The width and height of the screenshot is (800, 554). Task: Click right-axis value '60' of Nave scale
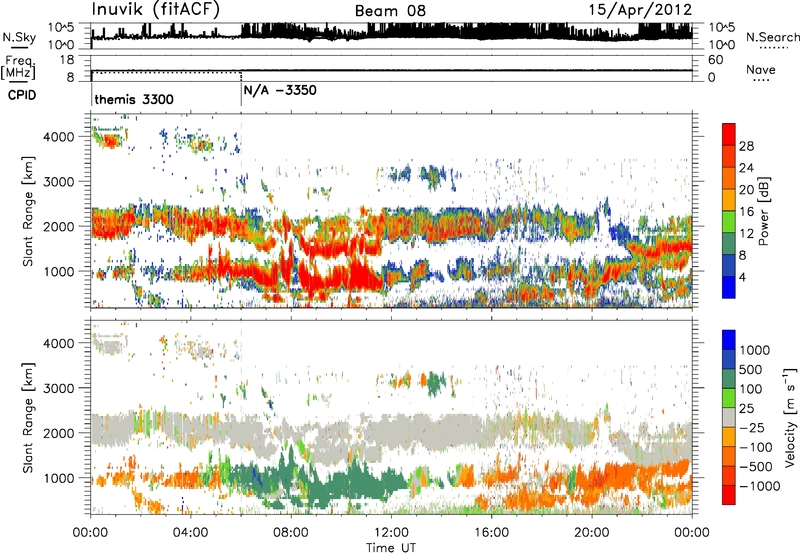(x=715, y=60)
